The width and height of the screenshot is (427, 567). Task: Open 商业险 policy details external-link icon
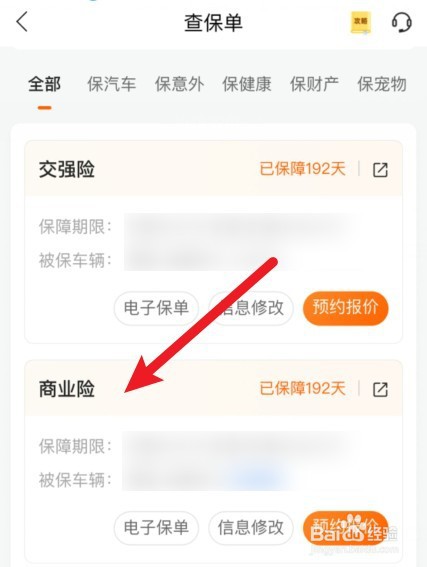point(380,389)
